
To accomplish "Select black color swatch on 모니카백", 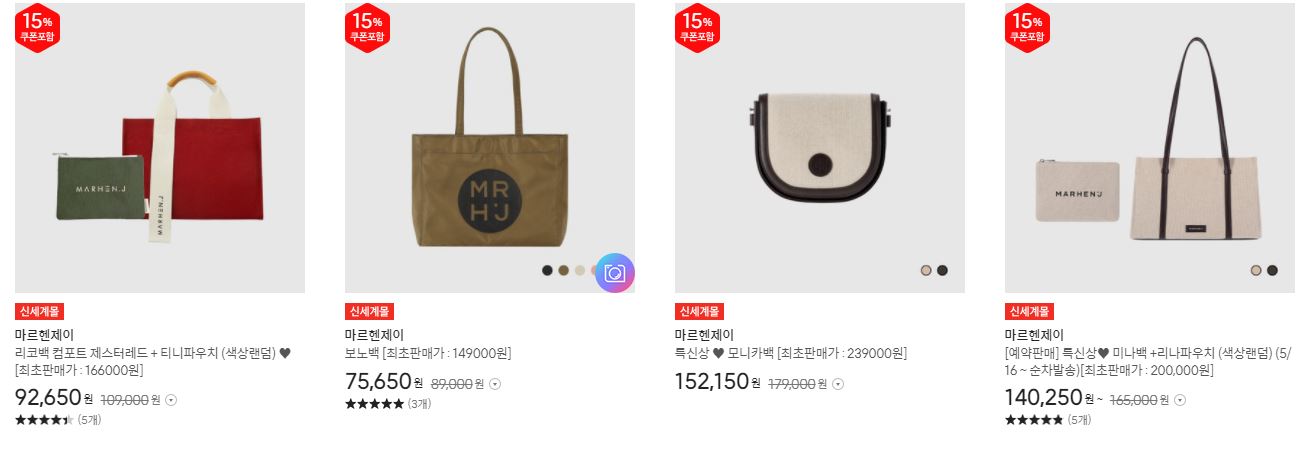I will pos(942,270).
